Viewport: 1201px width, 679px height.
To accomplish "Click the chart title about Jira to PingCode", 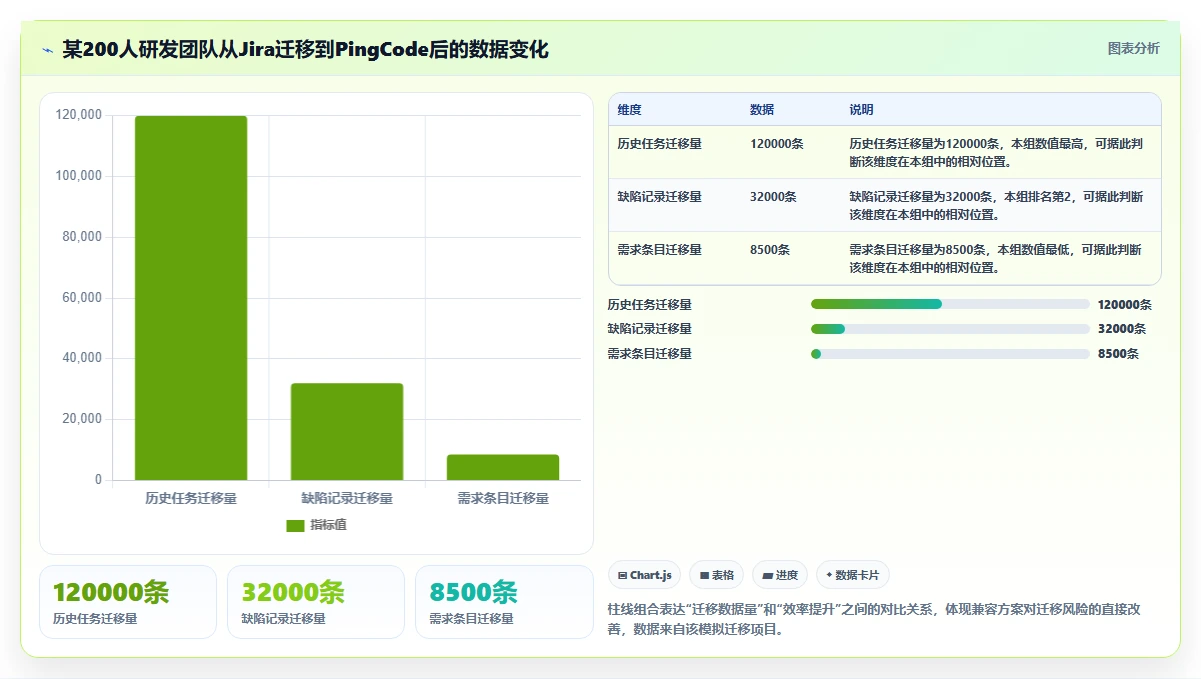I will [305, 50].
